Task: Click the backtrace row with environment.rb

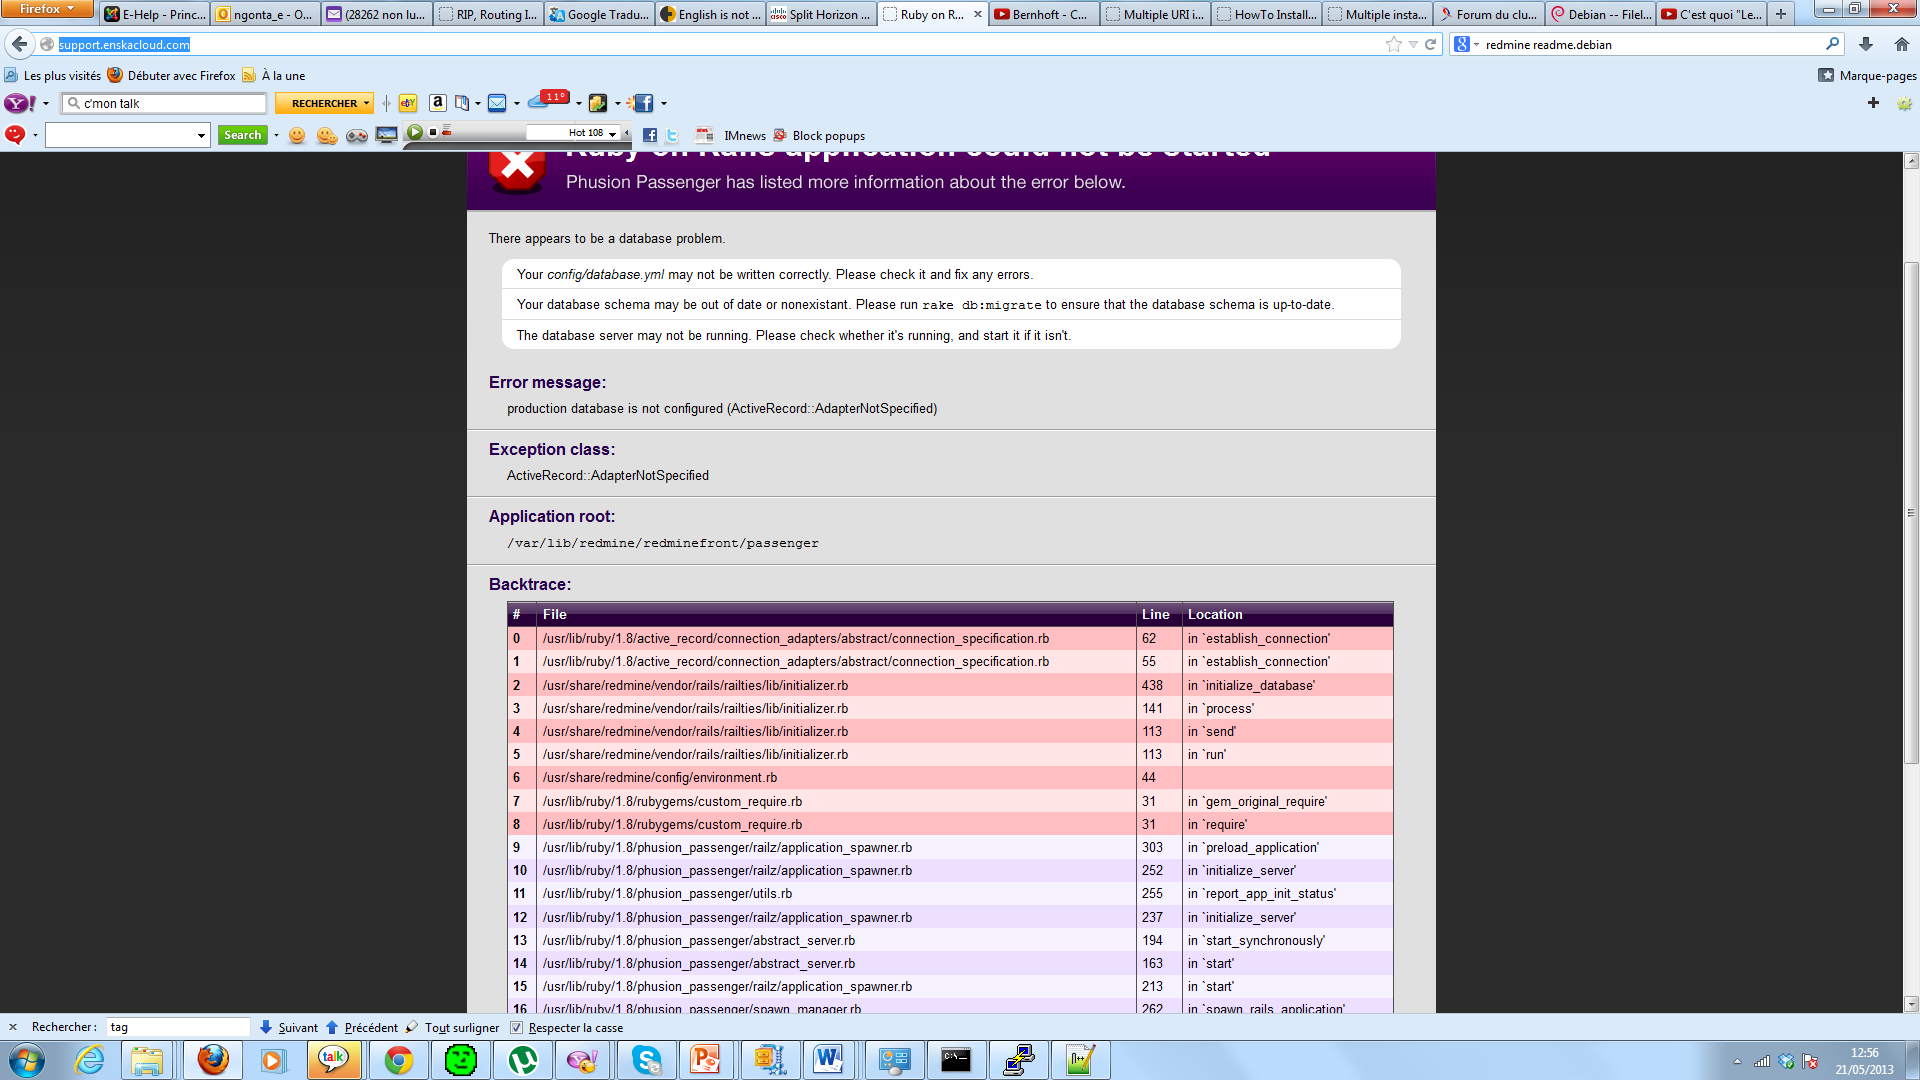Action: [950, 777]
